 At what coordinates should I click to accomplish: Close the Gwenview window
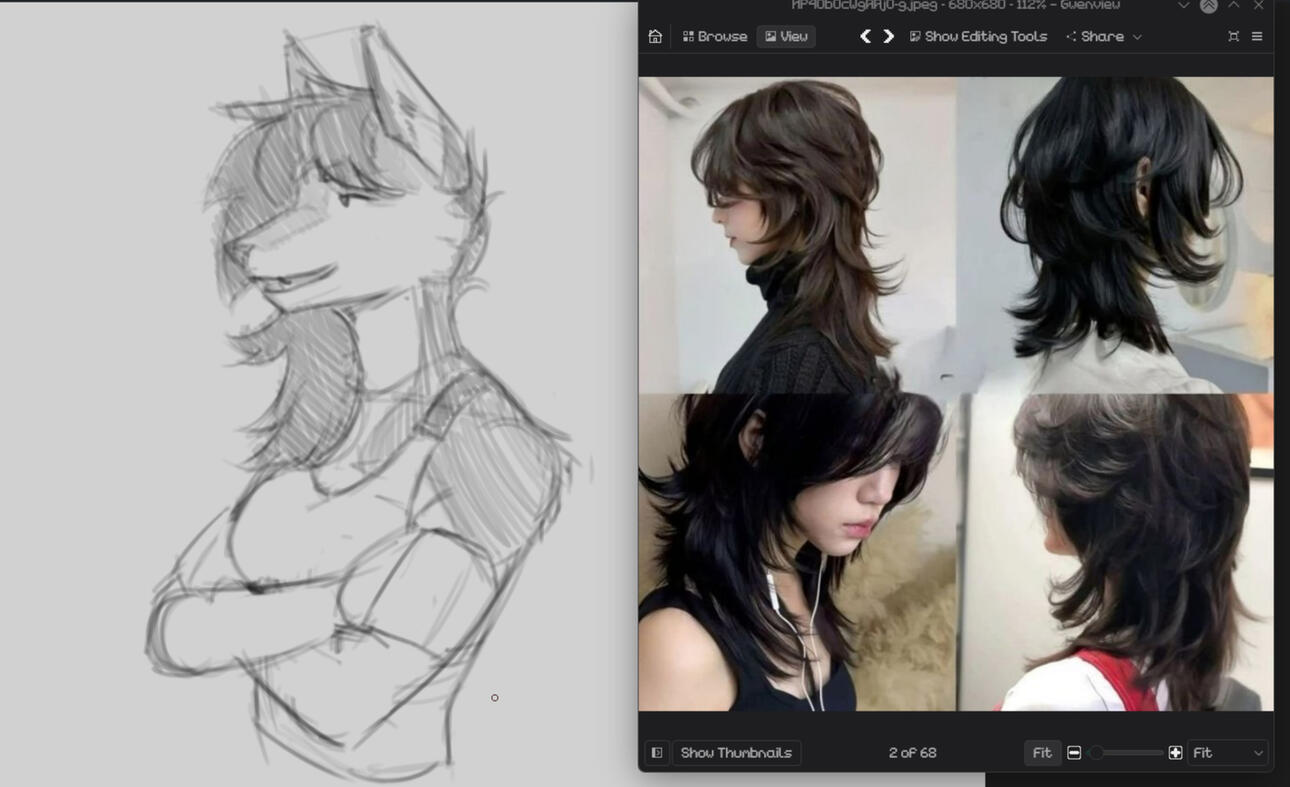click(1259, 6)
